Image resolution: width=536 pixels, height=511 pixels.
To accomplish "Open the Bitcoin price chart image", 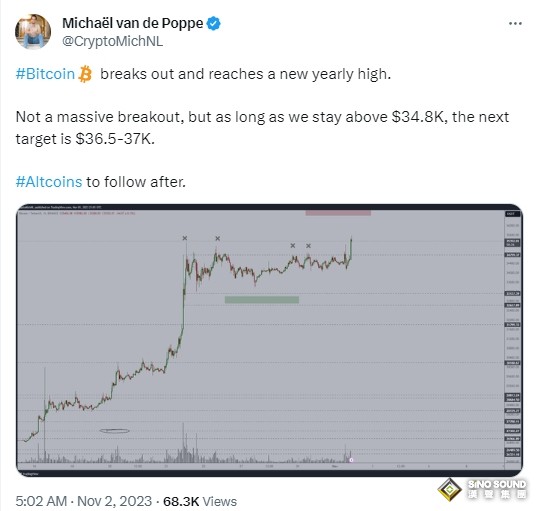I will click(269, 340).
